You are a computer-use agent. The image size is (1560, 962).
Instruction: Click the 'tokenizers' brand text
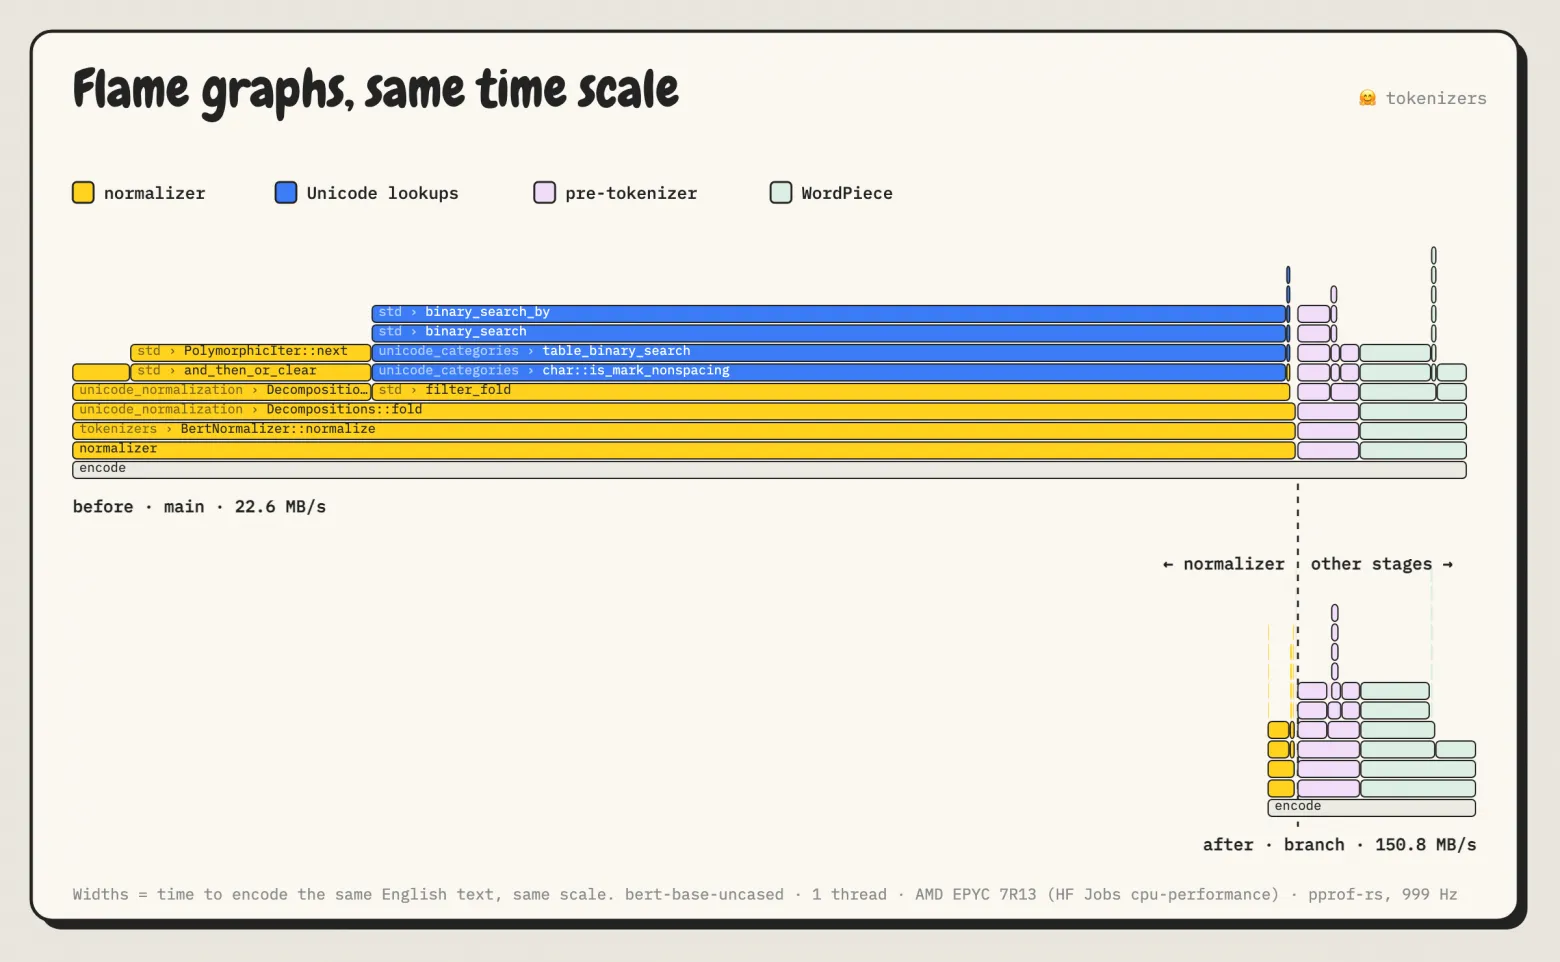(1436, 98)
